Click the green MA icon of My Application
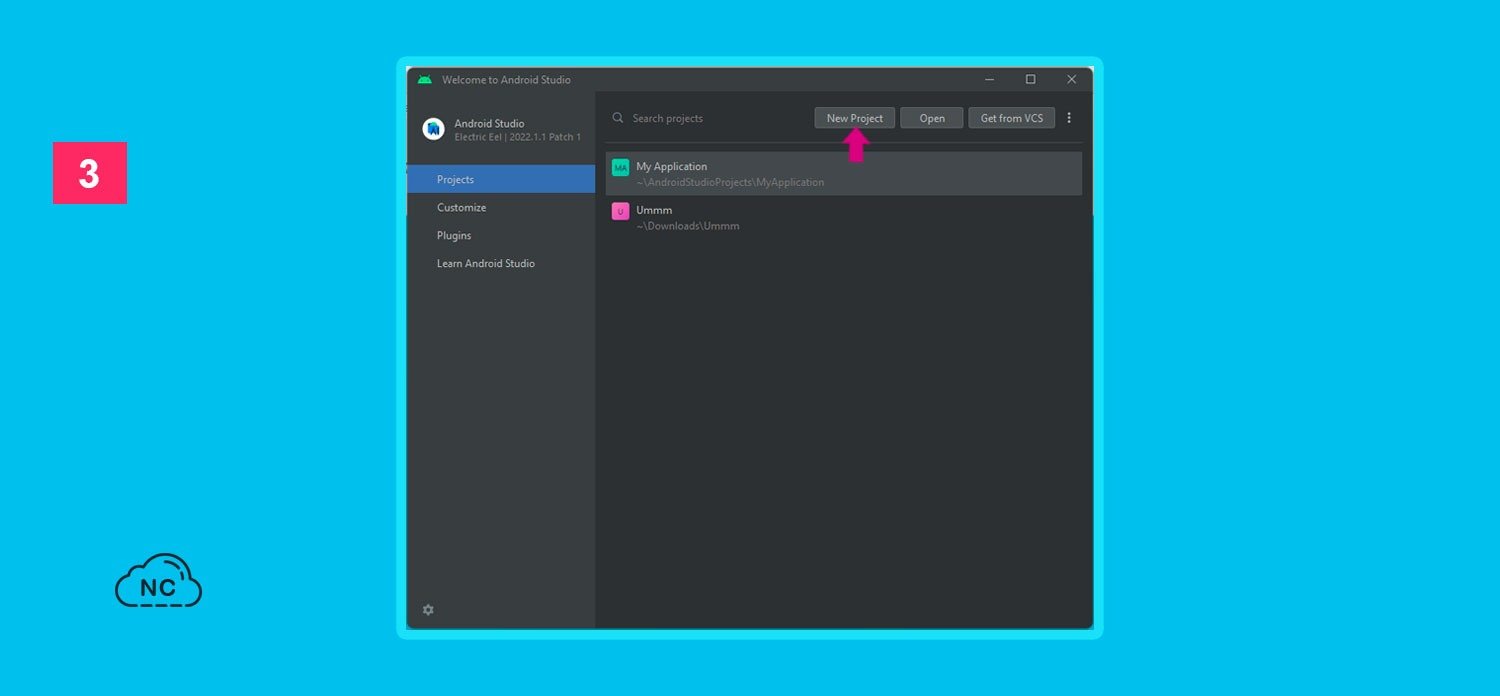The image size is (1500, 696). [x=621, y=167]
